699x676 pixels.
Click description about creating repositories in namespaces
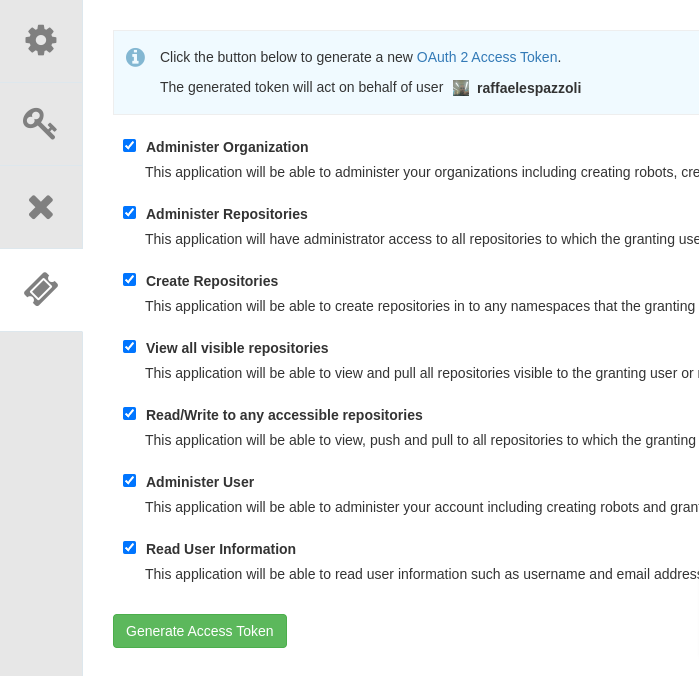point(420,306)
